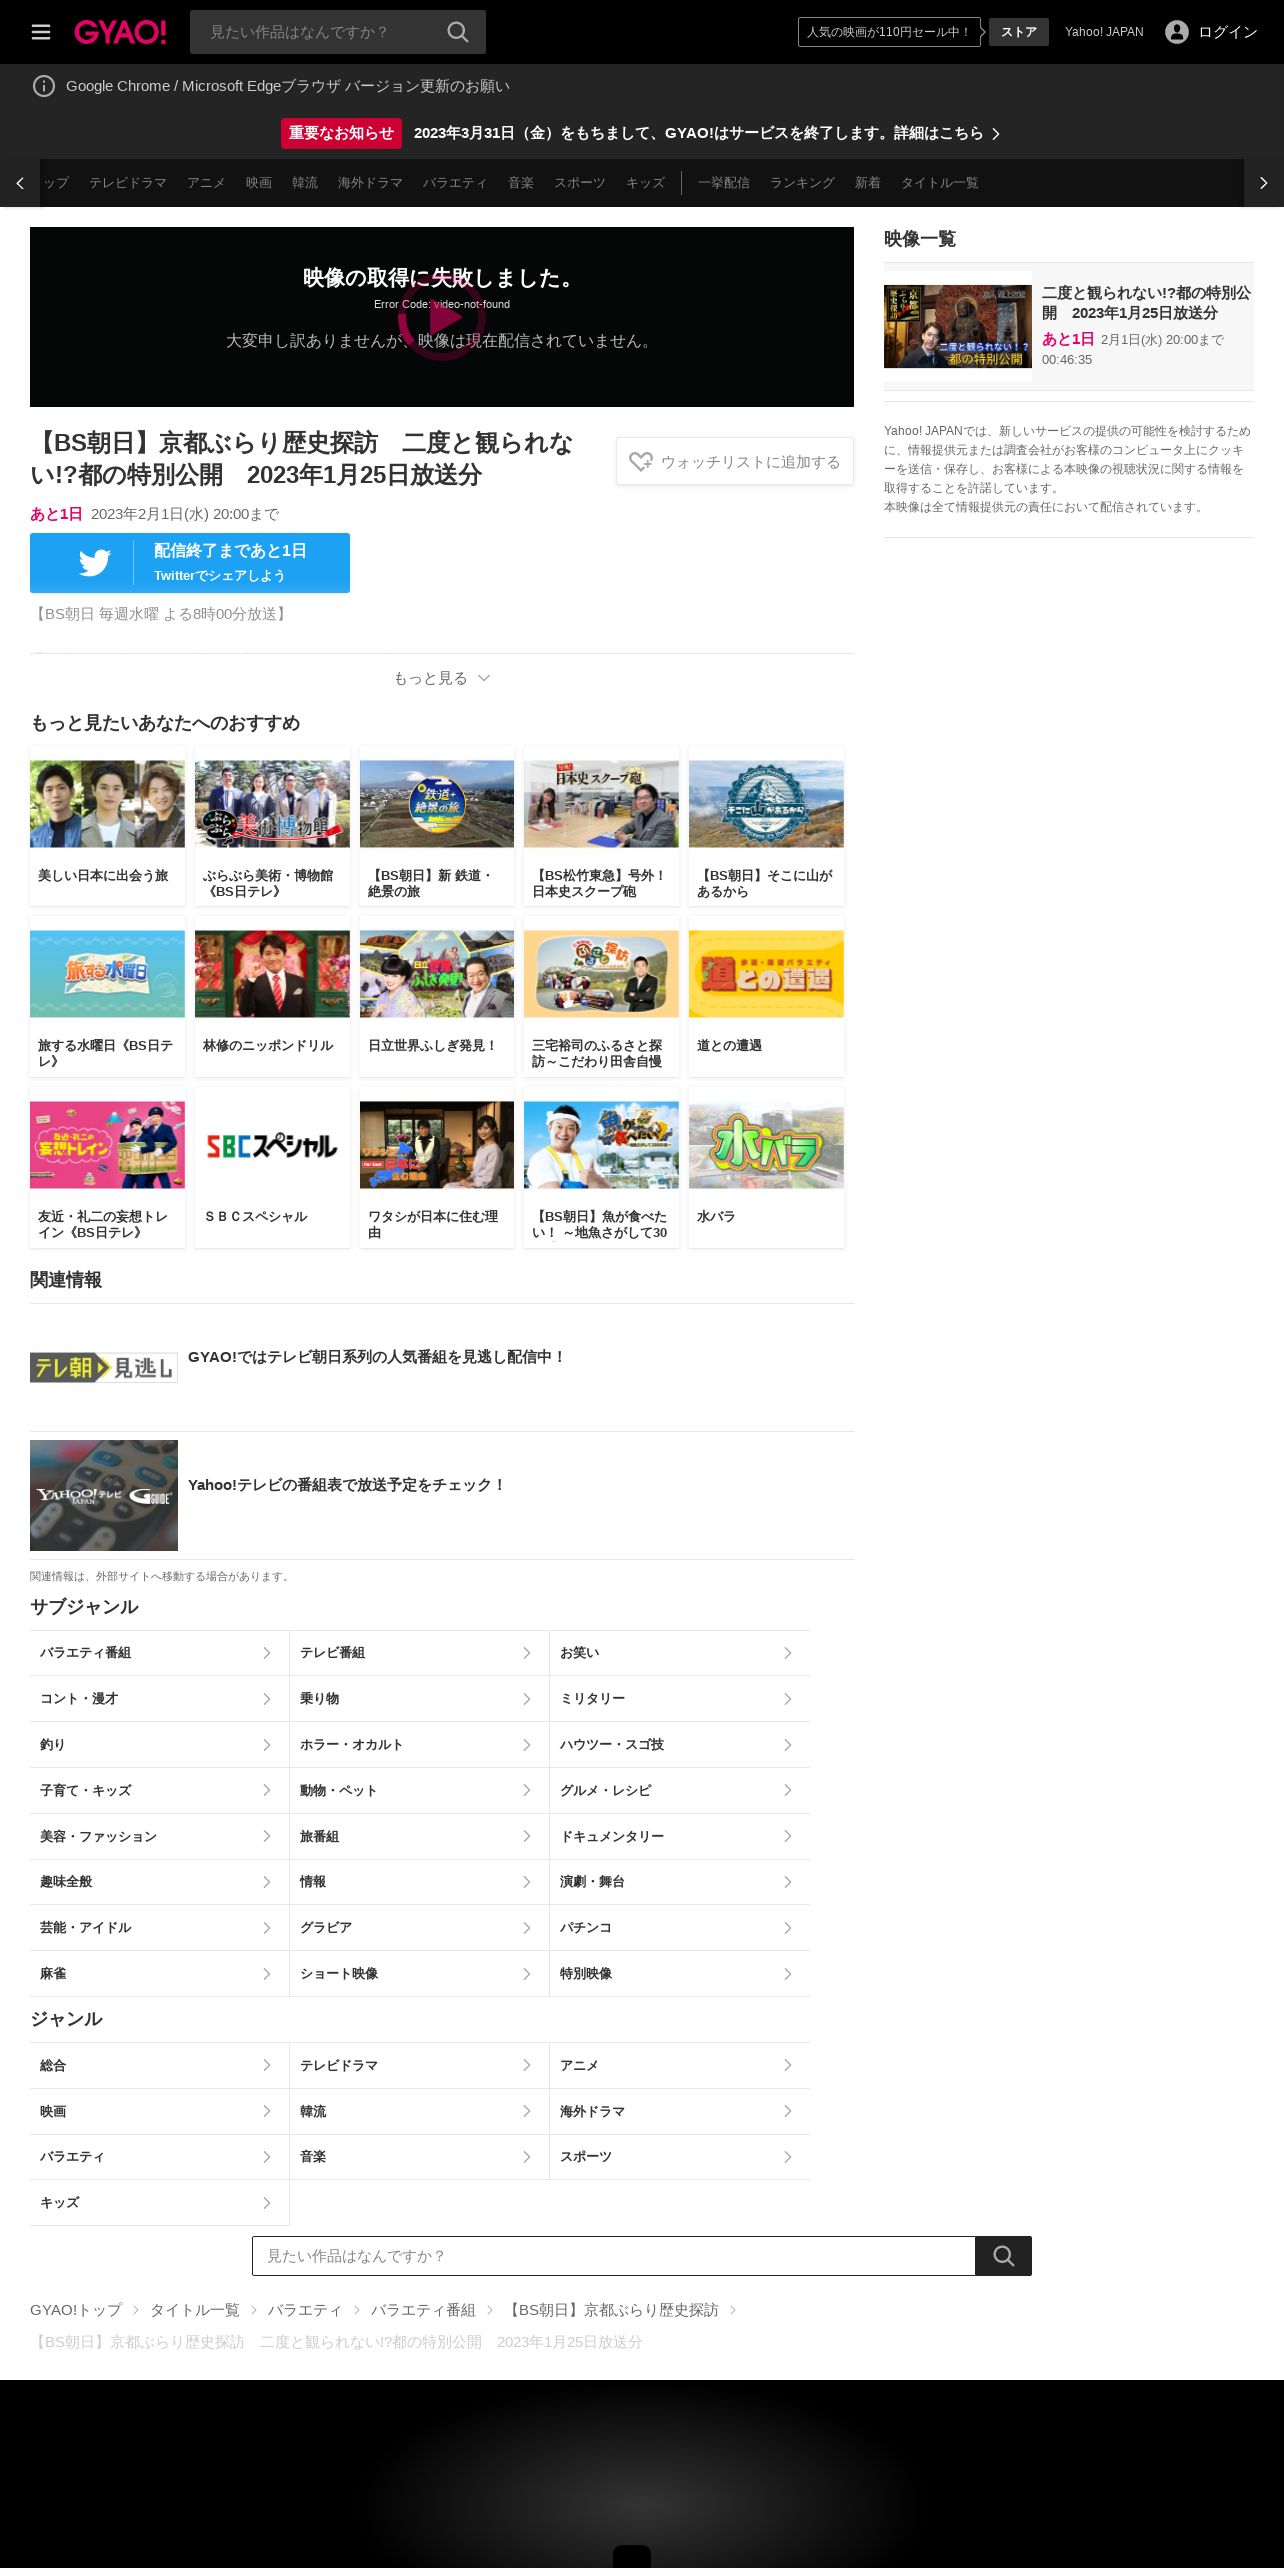Open 日立世界ふしぎ発見！ thumbnail
Viewport: 1284px width, 2568px height.
(437, 974)
